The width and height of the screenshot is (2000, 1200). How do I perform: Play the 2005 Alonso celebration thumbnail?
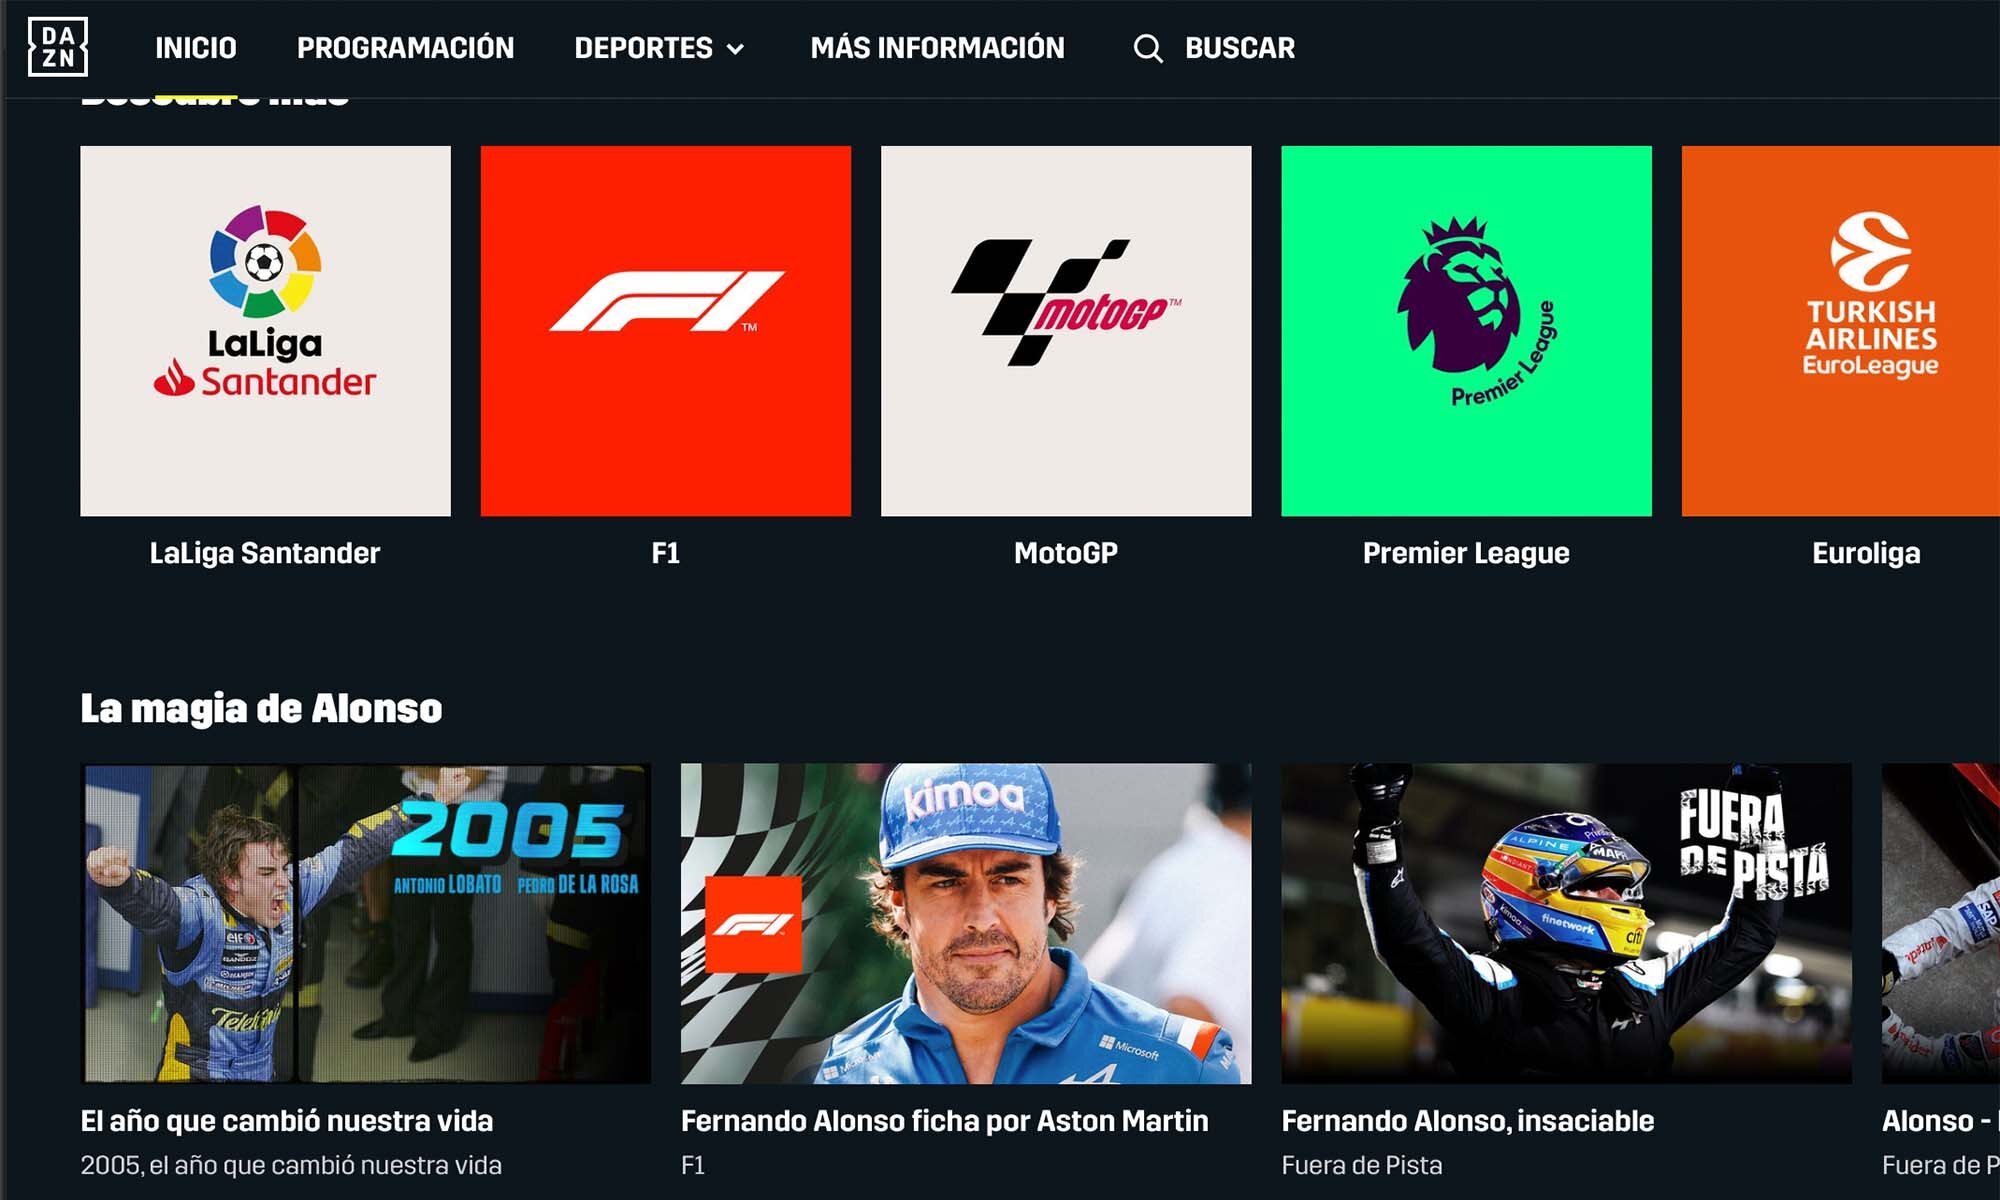(x=366, y=924)
